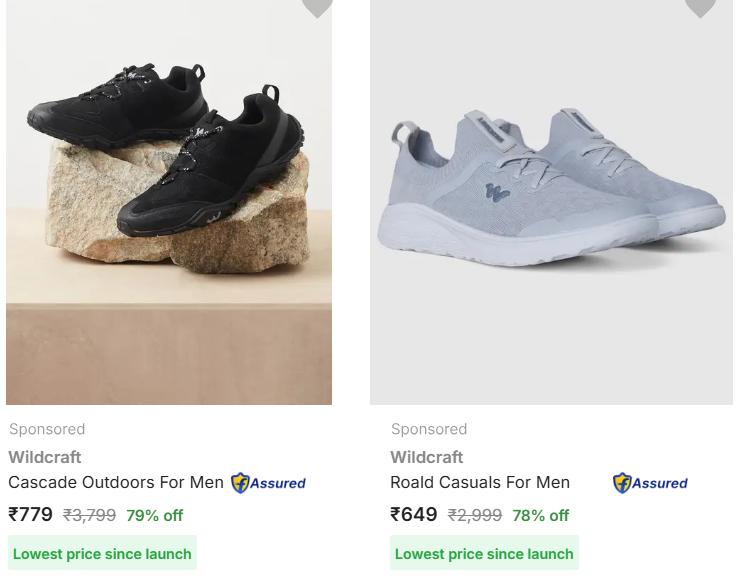Click the wishlist heart on the black shoes
The width and height of the screenshot is (742, 578).
[317, 7]
